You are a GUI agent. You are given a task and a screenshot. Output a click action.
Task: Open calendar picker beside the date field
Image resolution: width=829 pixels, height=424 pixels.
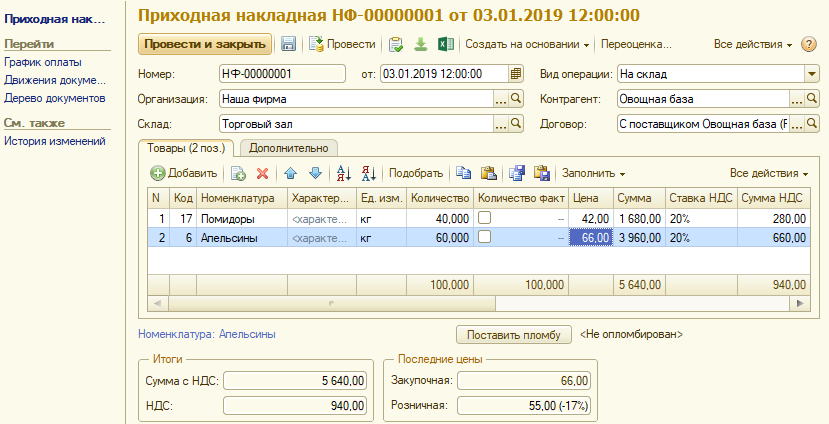click(516, 74)
